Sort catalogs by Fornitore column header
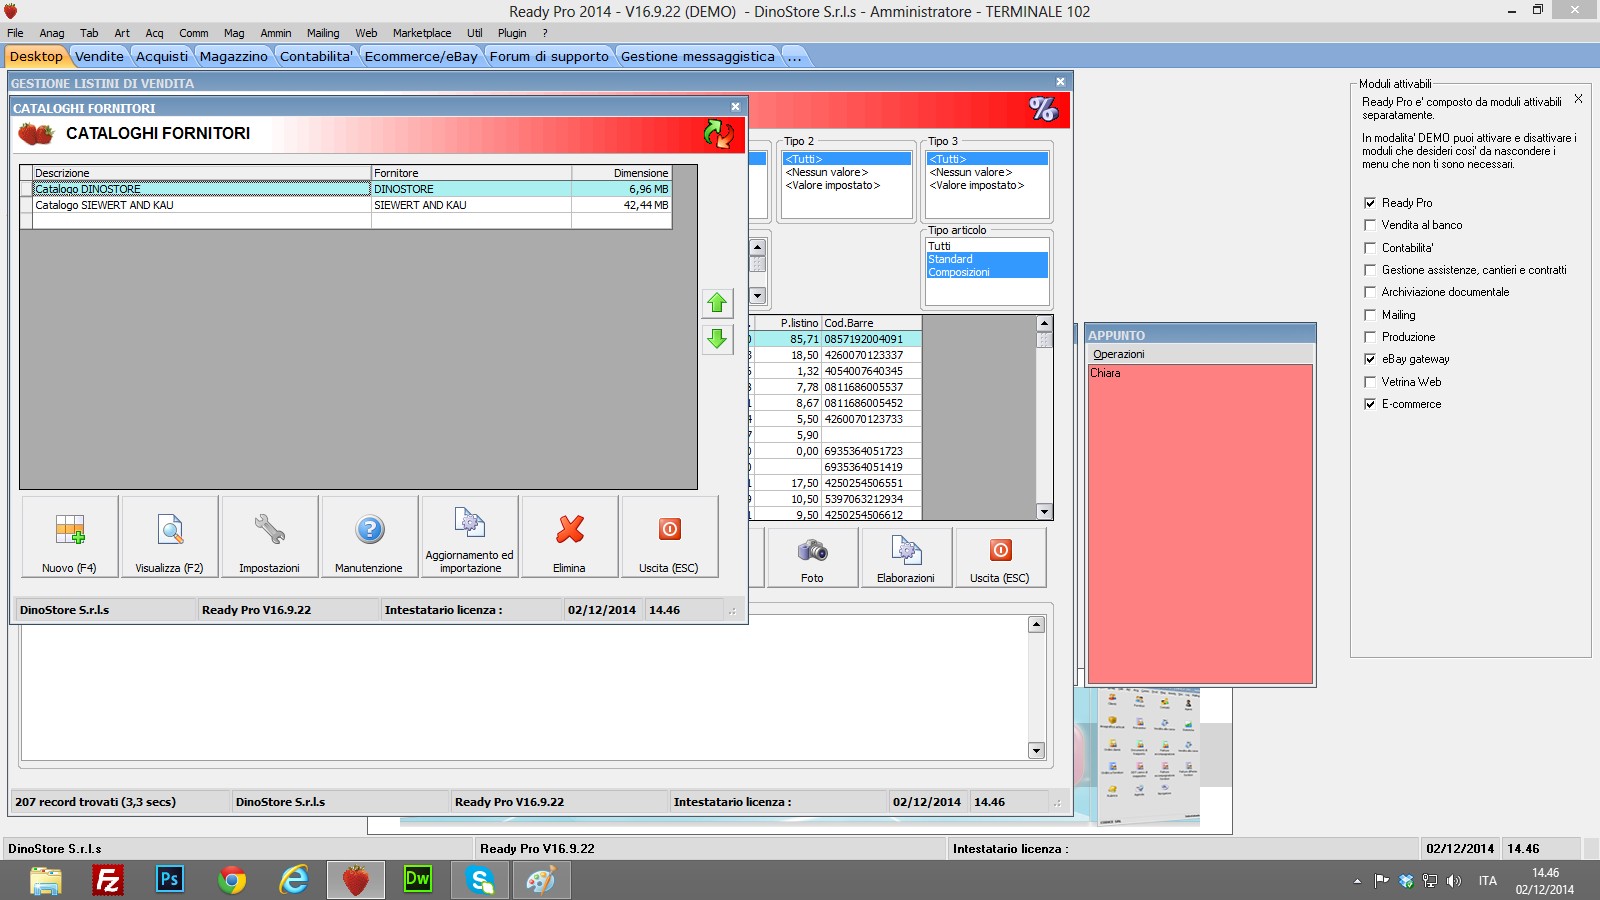 (x=471, y=173)
